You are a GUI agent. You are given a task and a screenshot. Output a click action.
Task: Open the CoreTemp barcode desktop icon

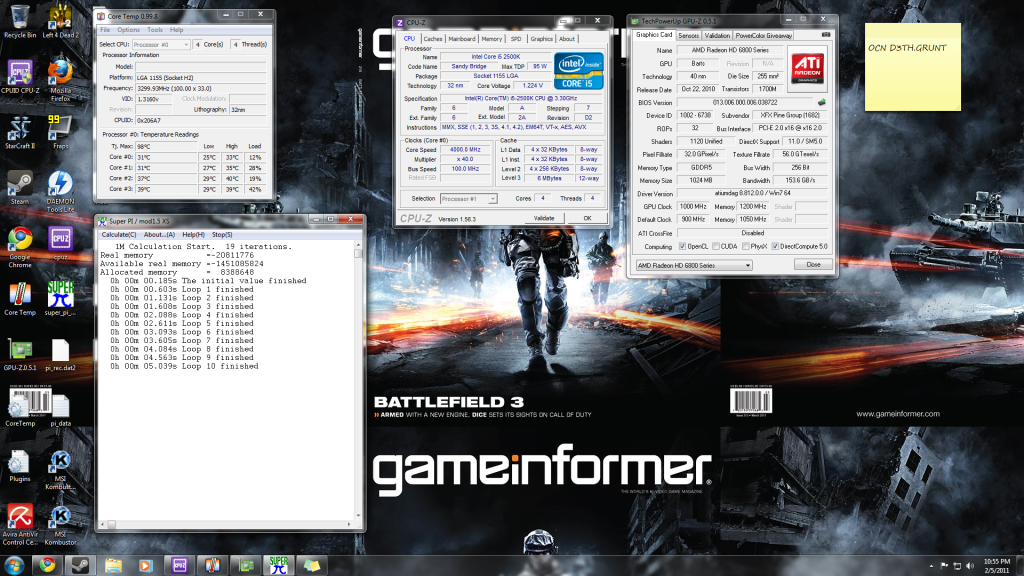pos(20,407)
